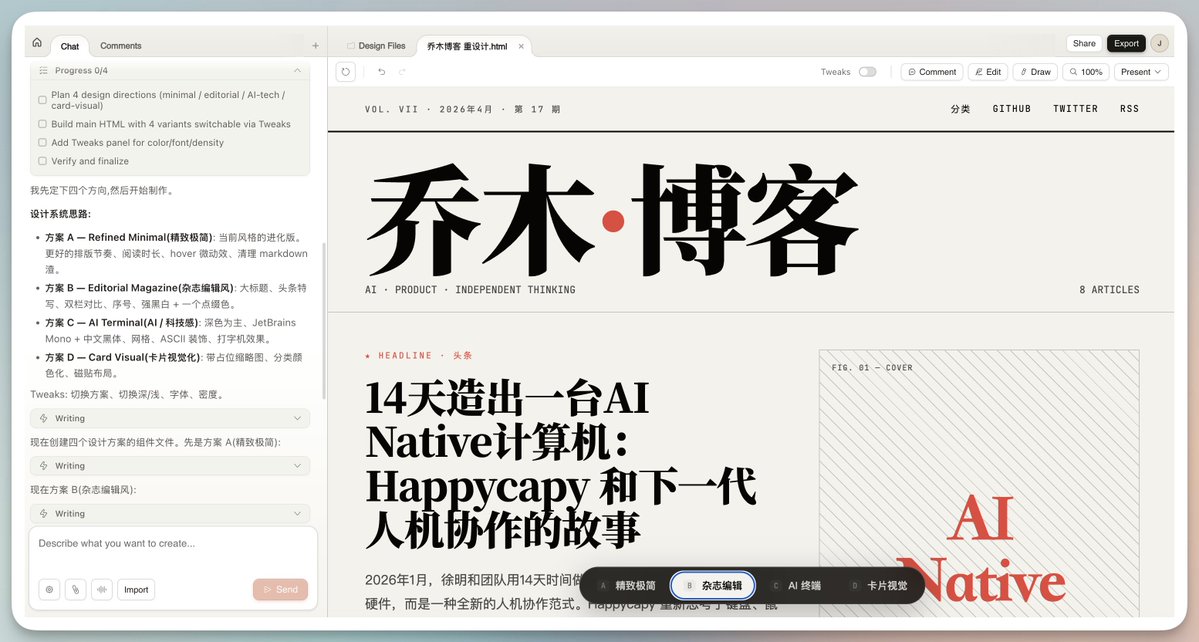Open the 100% zoom control
The width and height of the screenshot is (1199, 642).
click(1086, 72)
